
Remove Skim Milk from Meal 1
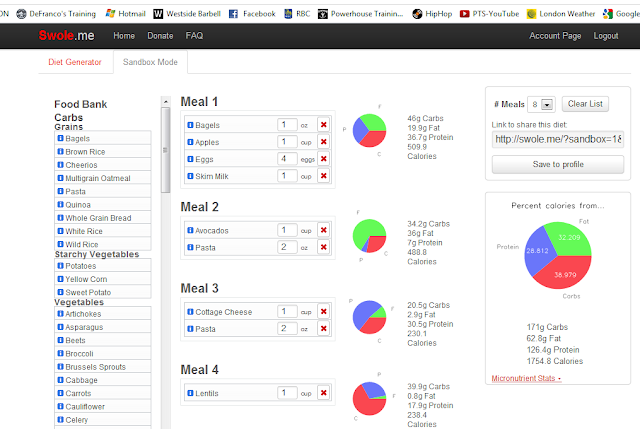324,176
